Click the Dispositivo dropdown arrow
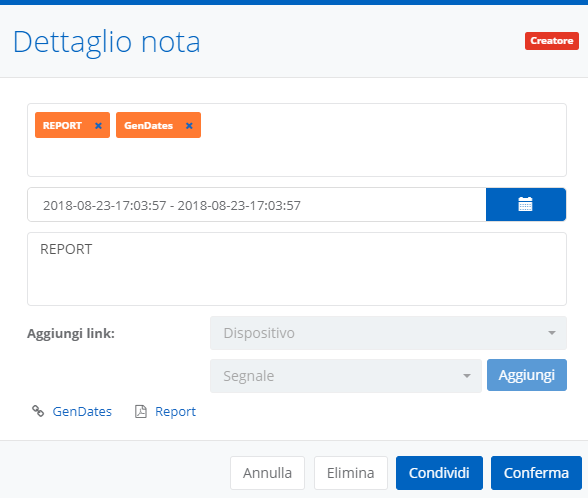 click(552, 333)
